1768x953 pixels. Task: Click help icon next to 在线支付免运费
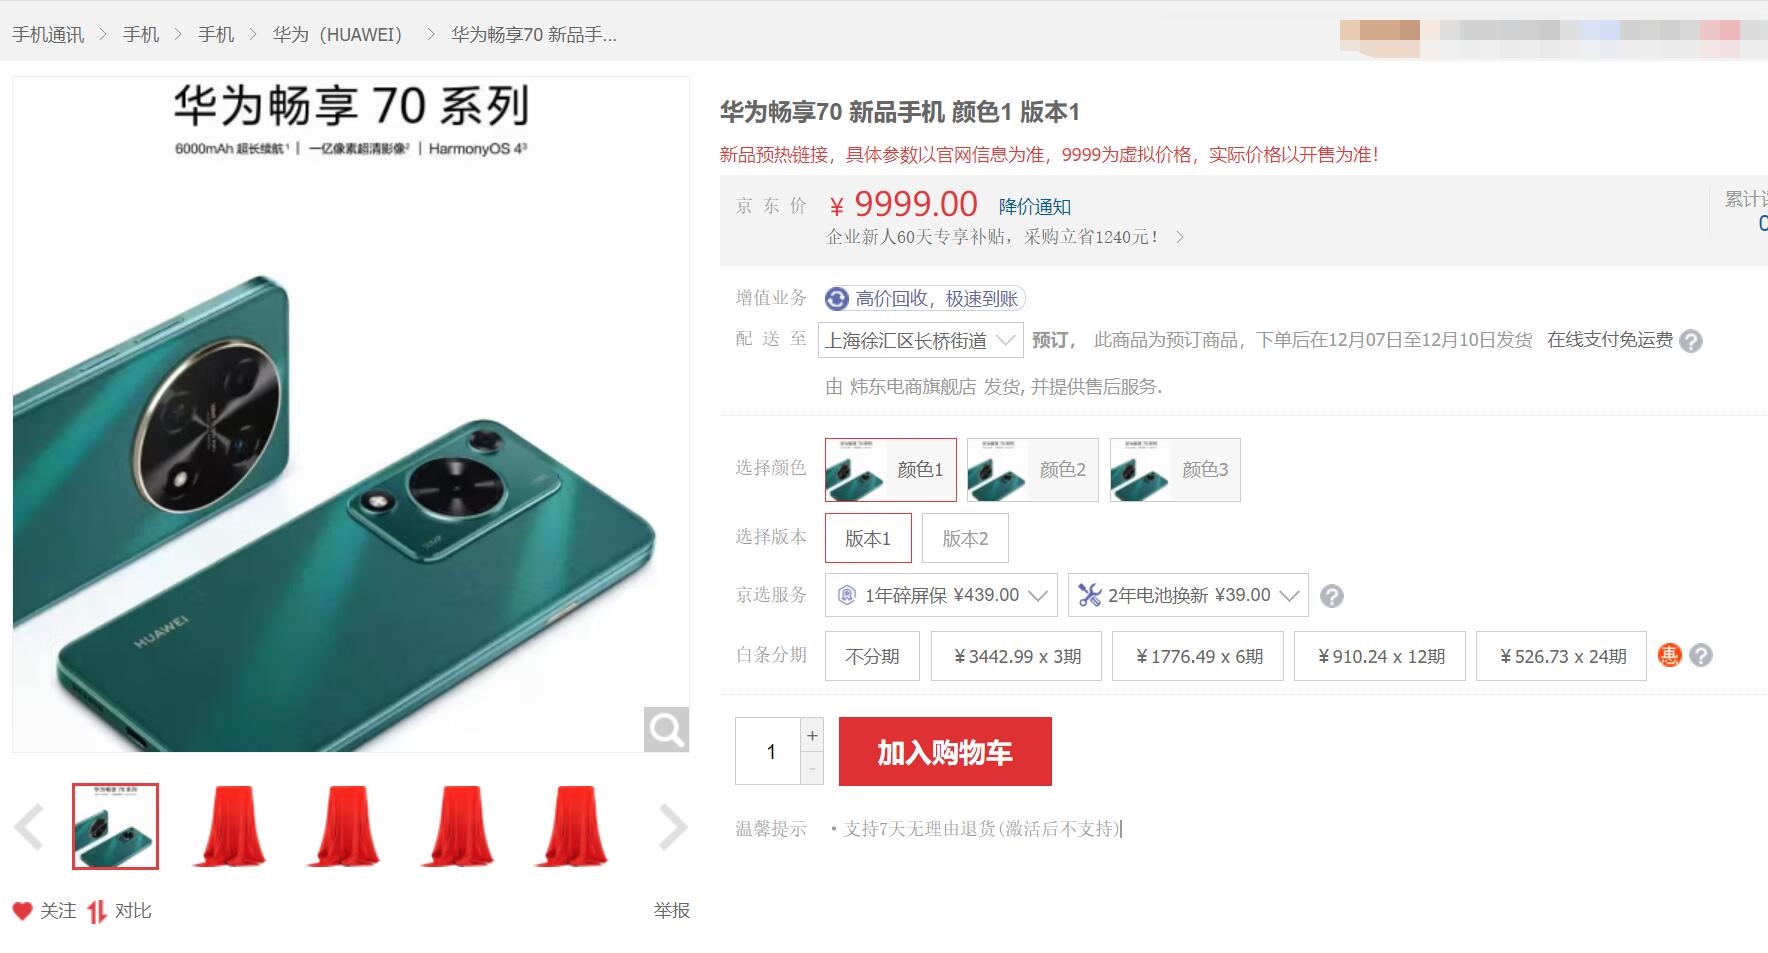point(1691,341)
